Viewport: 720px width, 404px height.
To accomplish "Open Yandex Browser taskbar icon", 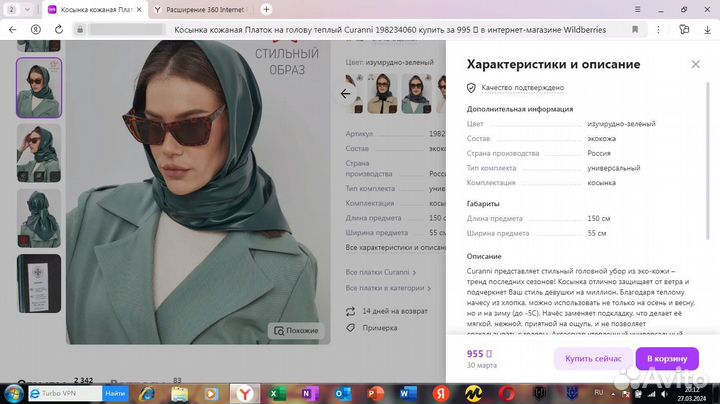I will pos(245,394).
